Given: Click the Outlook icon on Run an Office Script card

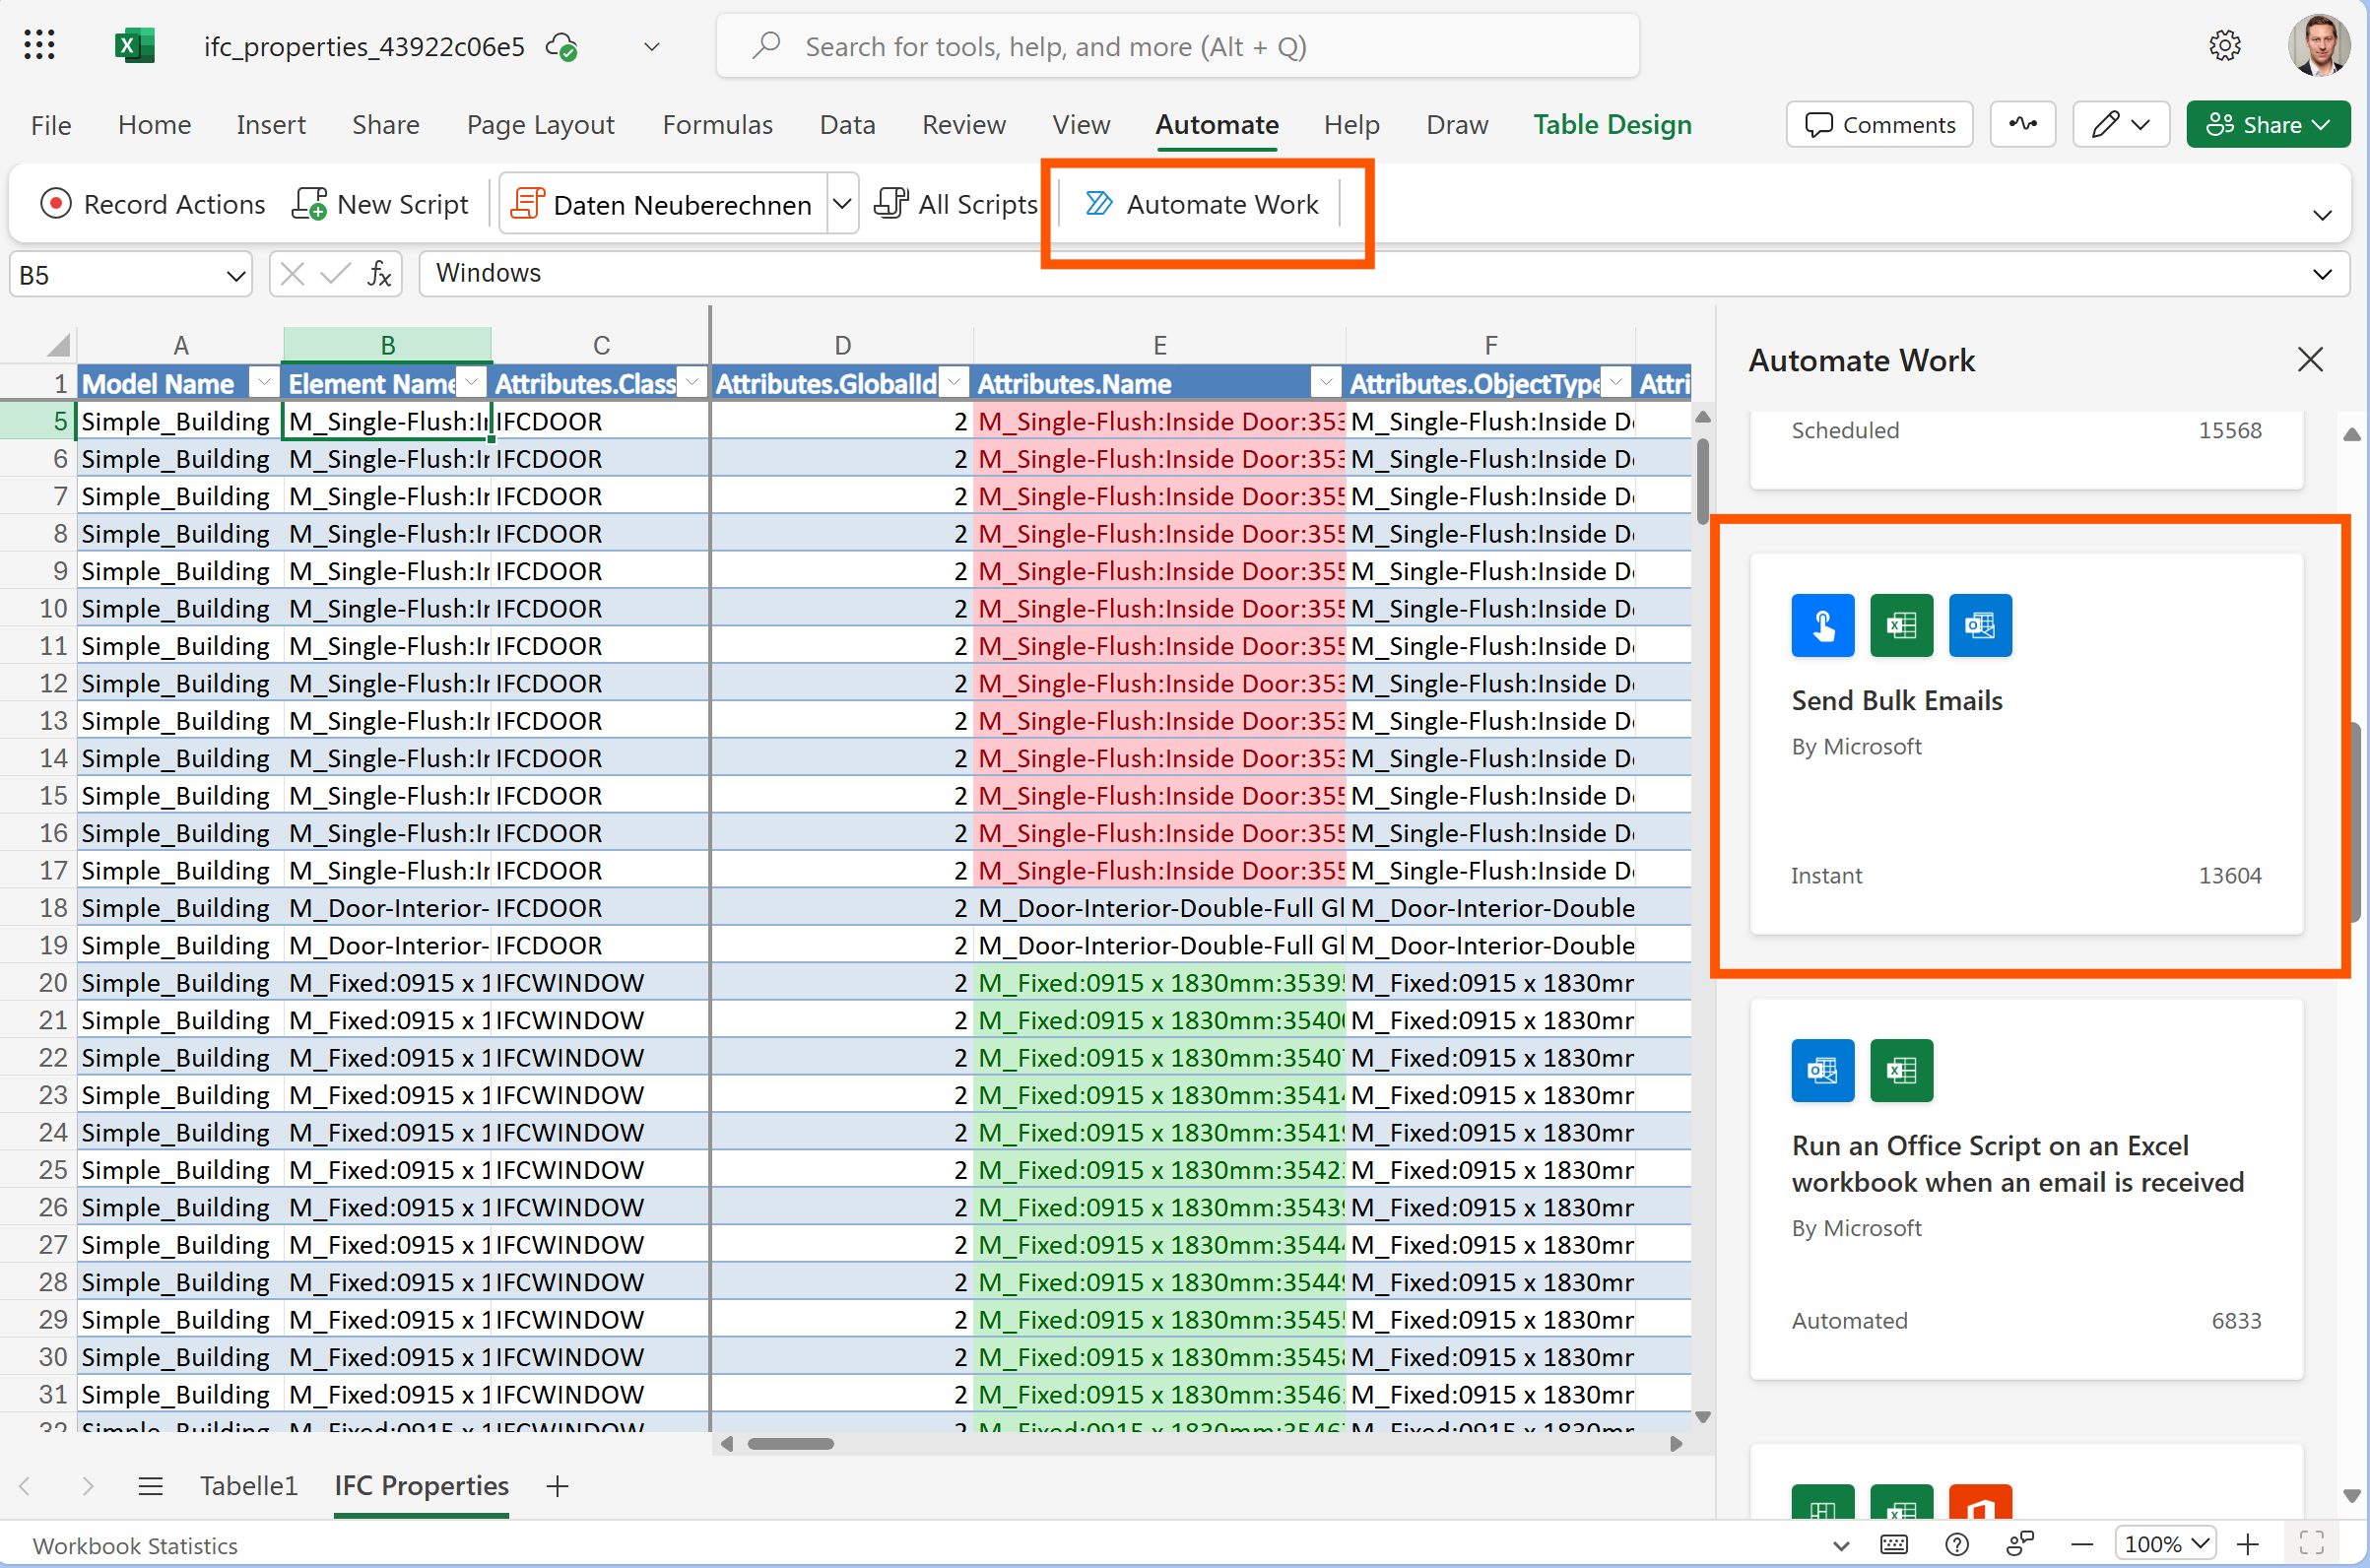Looking at the screenshot, I should point(1823,1070).
